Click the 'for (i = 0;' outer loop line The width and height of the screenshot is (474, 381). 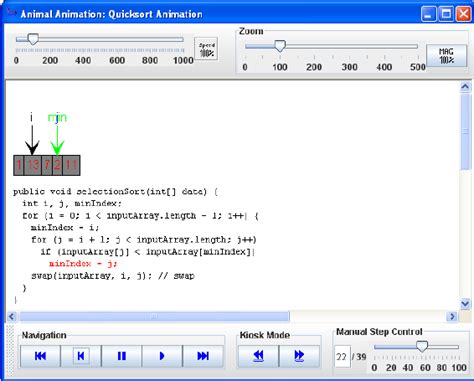tap(140, 216)
